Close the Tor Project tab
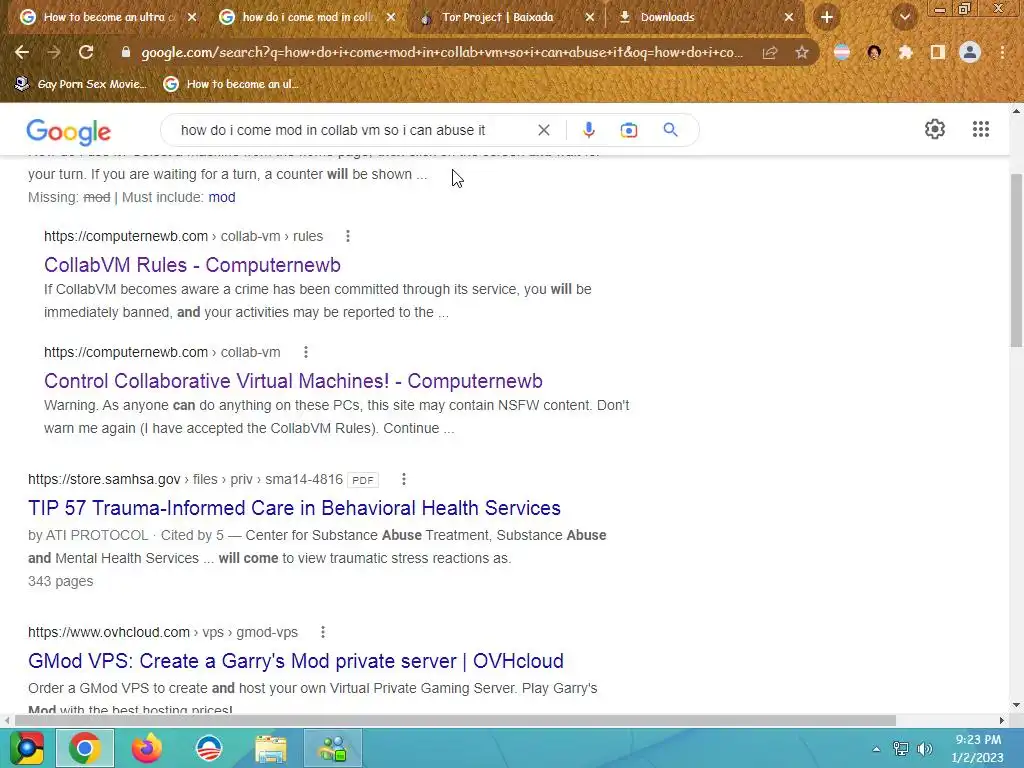1024x768 pixels. (x=589, y=17)
